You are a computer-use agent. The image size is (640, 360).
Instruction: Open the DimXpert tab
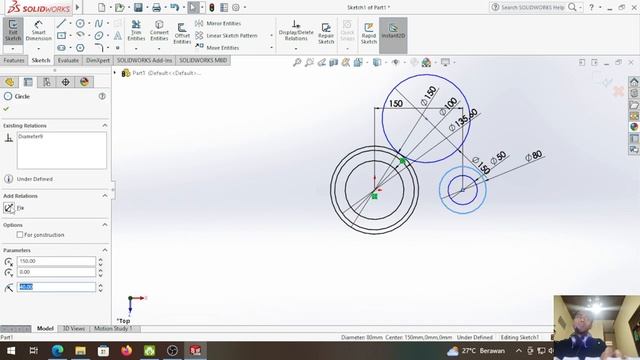(x=98, y=60)
